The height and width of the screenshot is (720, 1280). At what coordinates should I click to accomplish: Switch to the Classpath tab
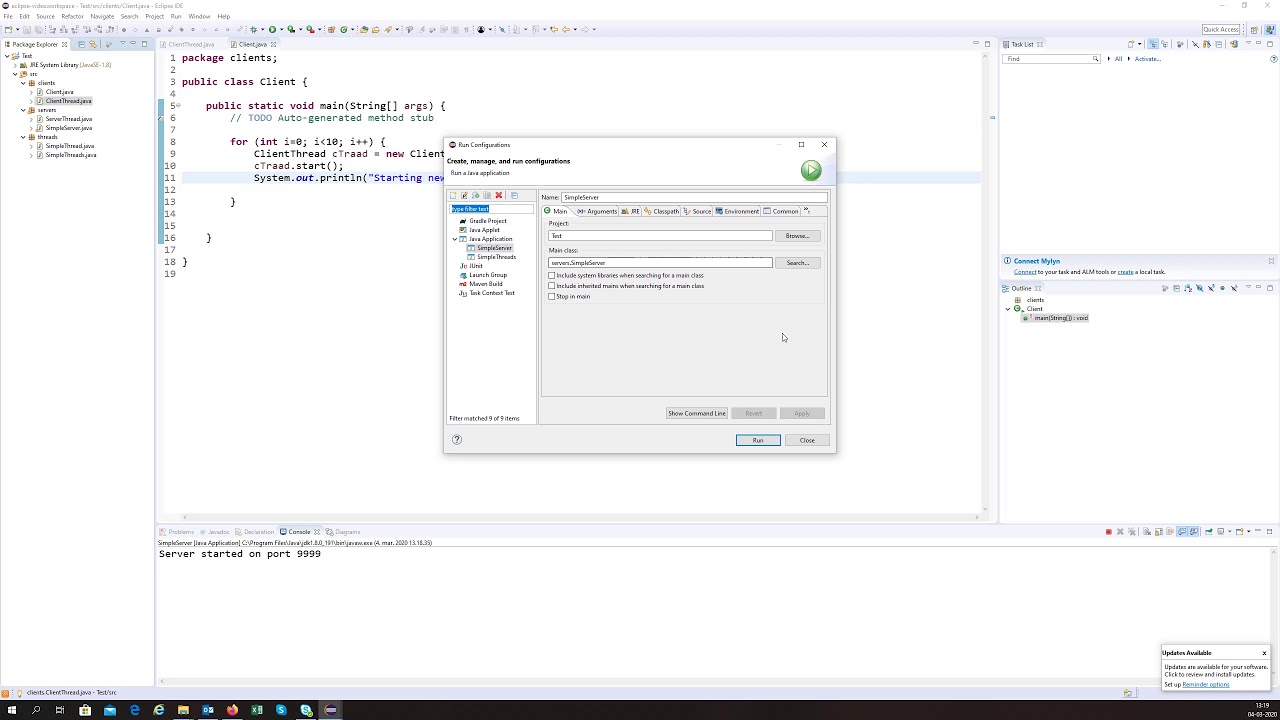pos(662,211)
